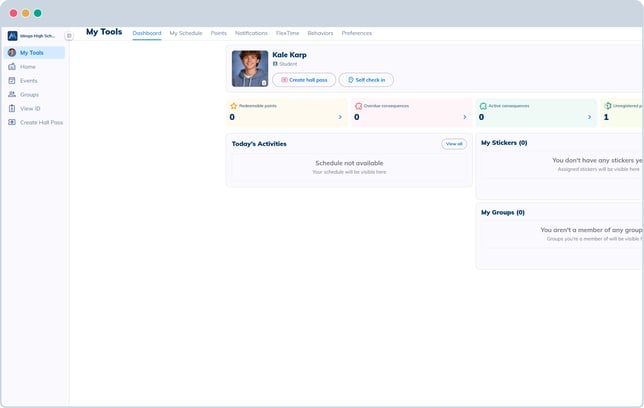This screenshot has width=644, height=408.
Task: Click the Overdue consequences icon
Action: [x=358, y=105]
